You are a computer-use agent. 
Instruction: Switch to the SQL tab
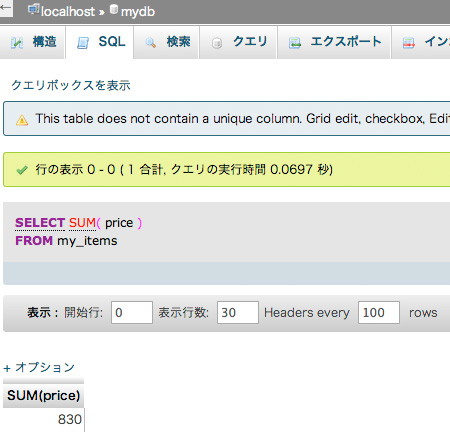[100, 42]
